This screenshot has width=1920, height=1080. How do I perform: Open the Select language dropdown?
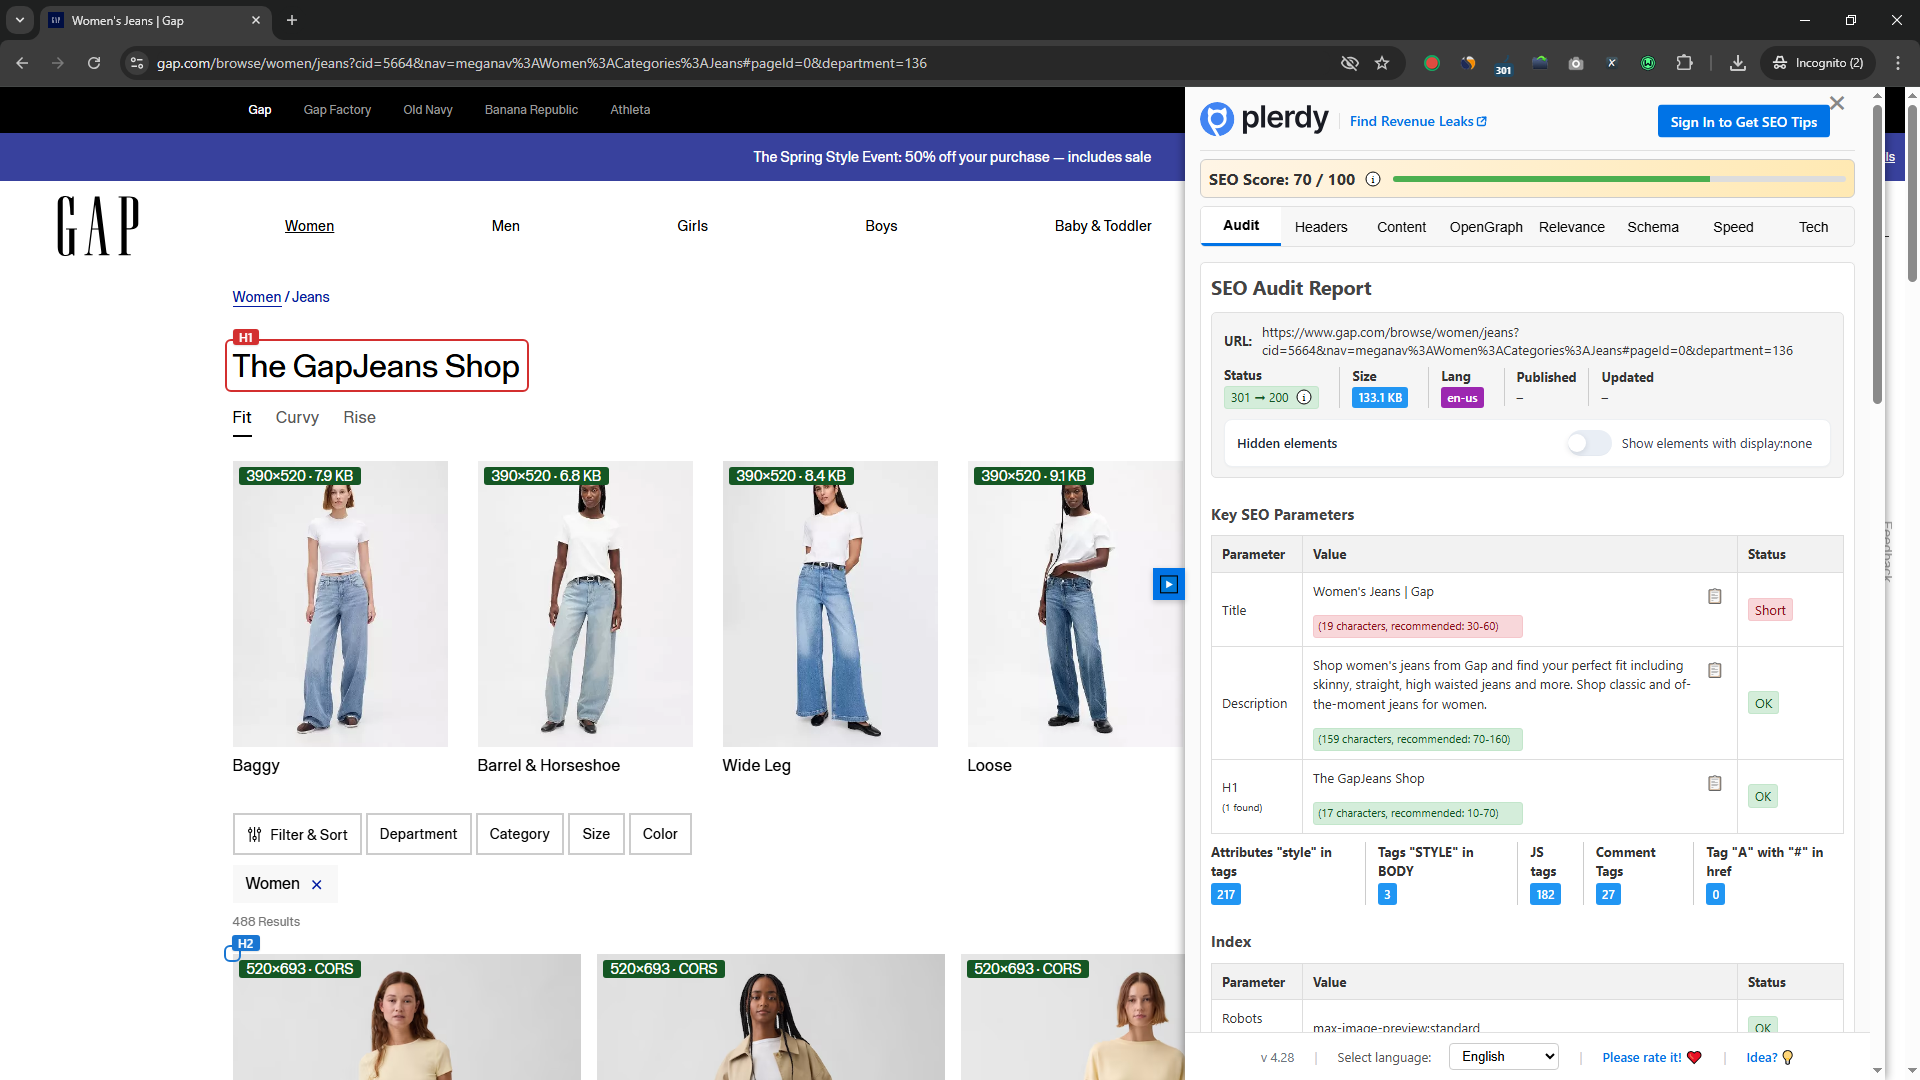[x=1504, y=1056]
